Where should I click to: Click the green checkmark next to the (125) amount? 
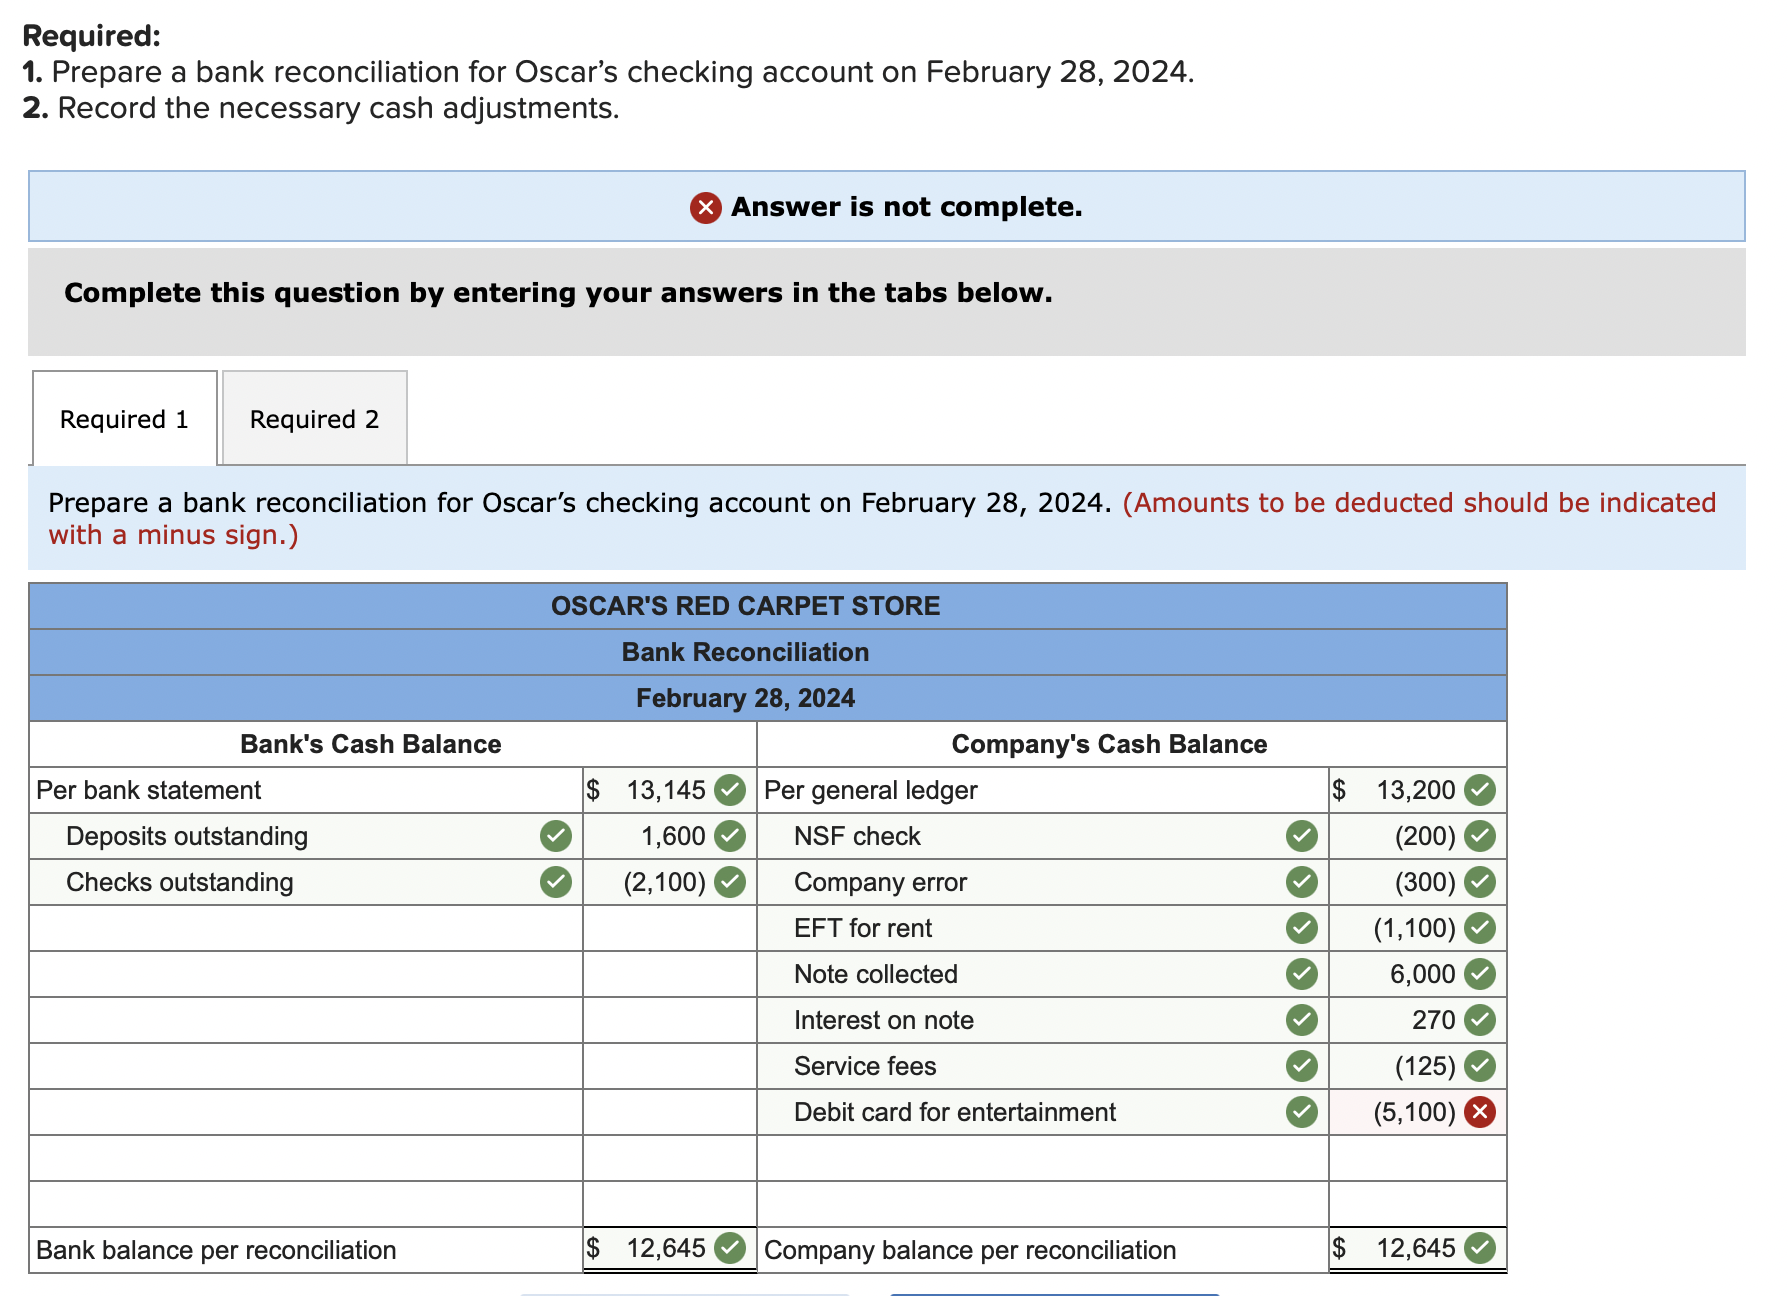click(x=1480, y=1066)
